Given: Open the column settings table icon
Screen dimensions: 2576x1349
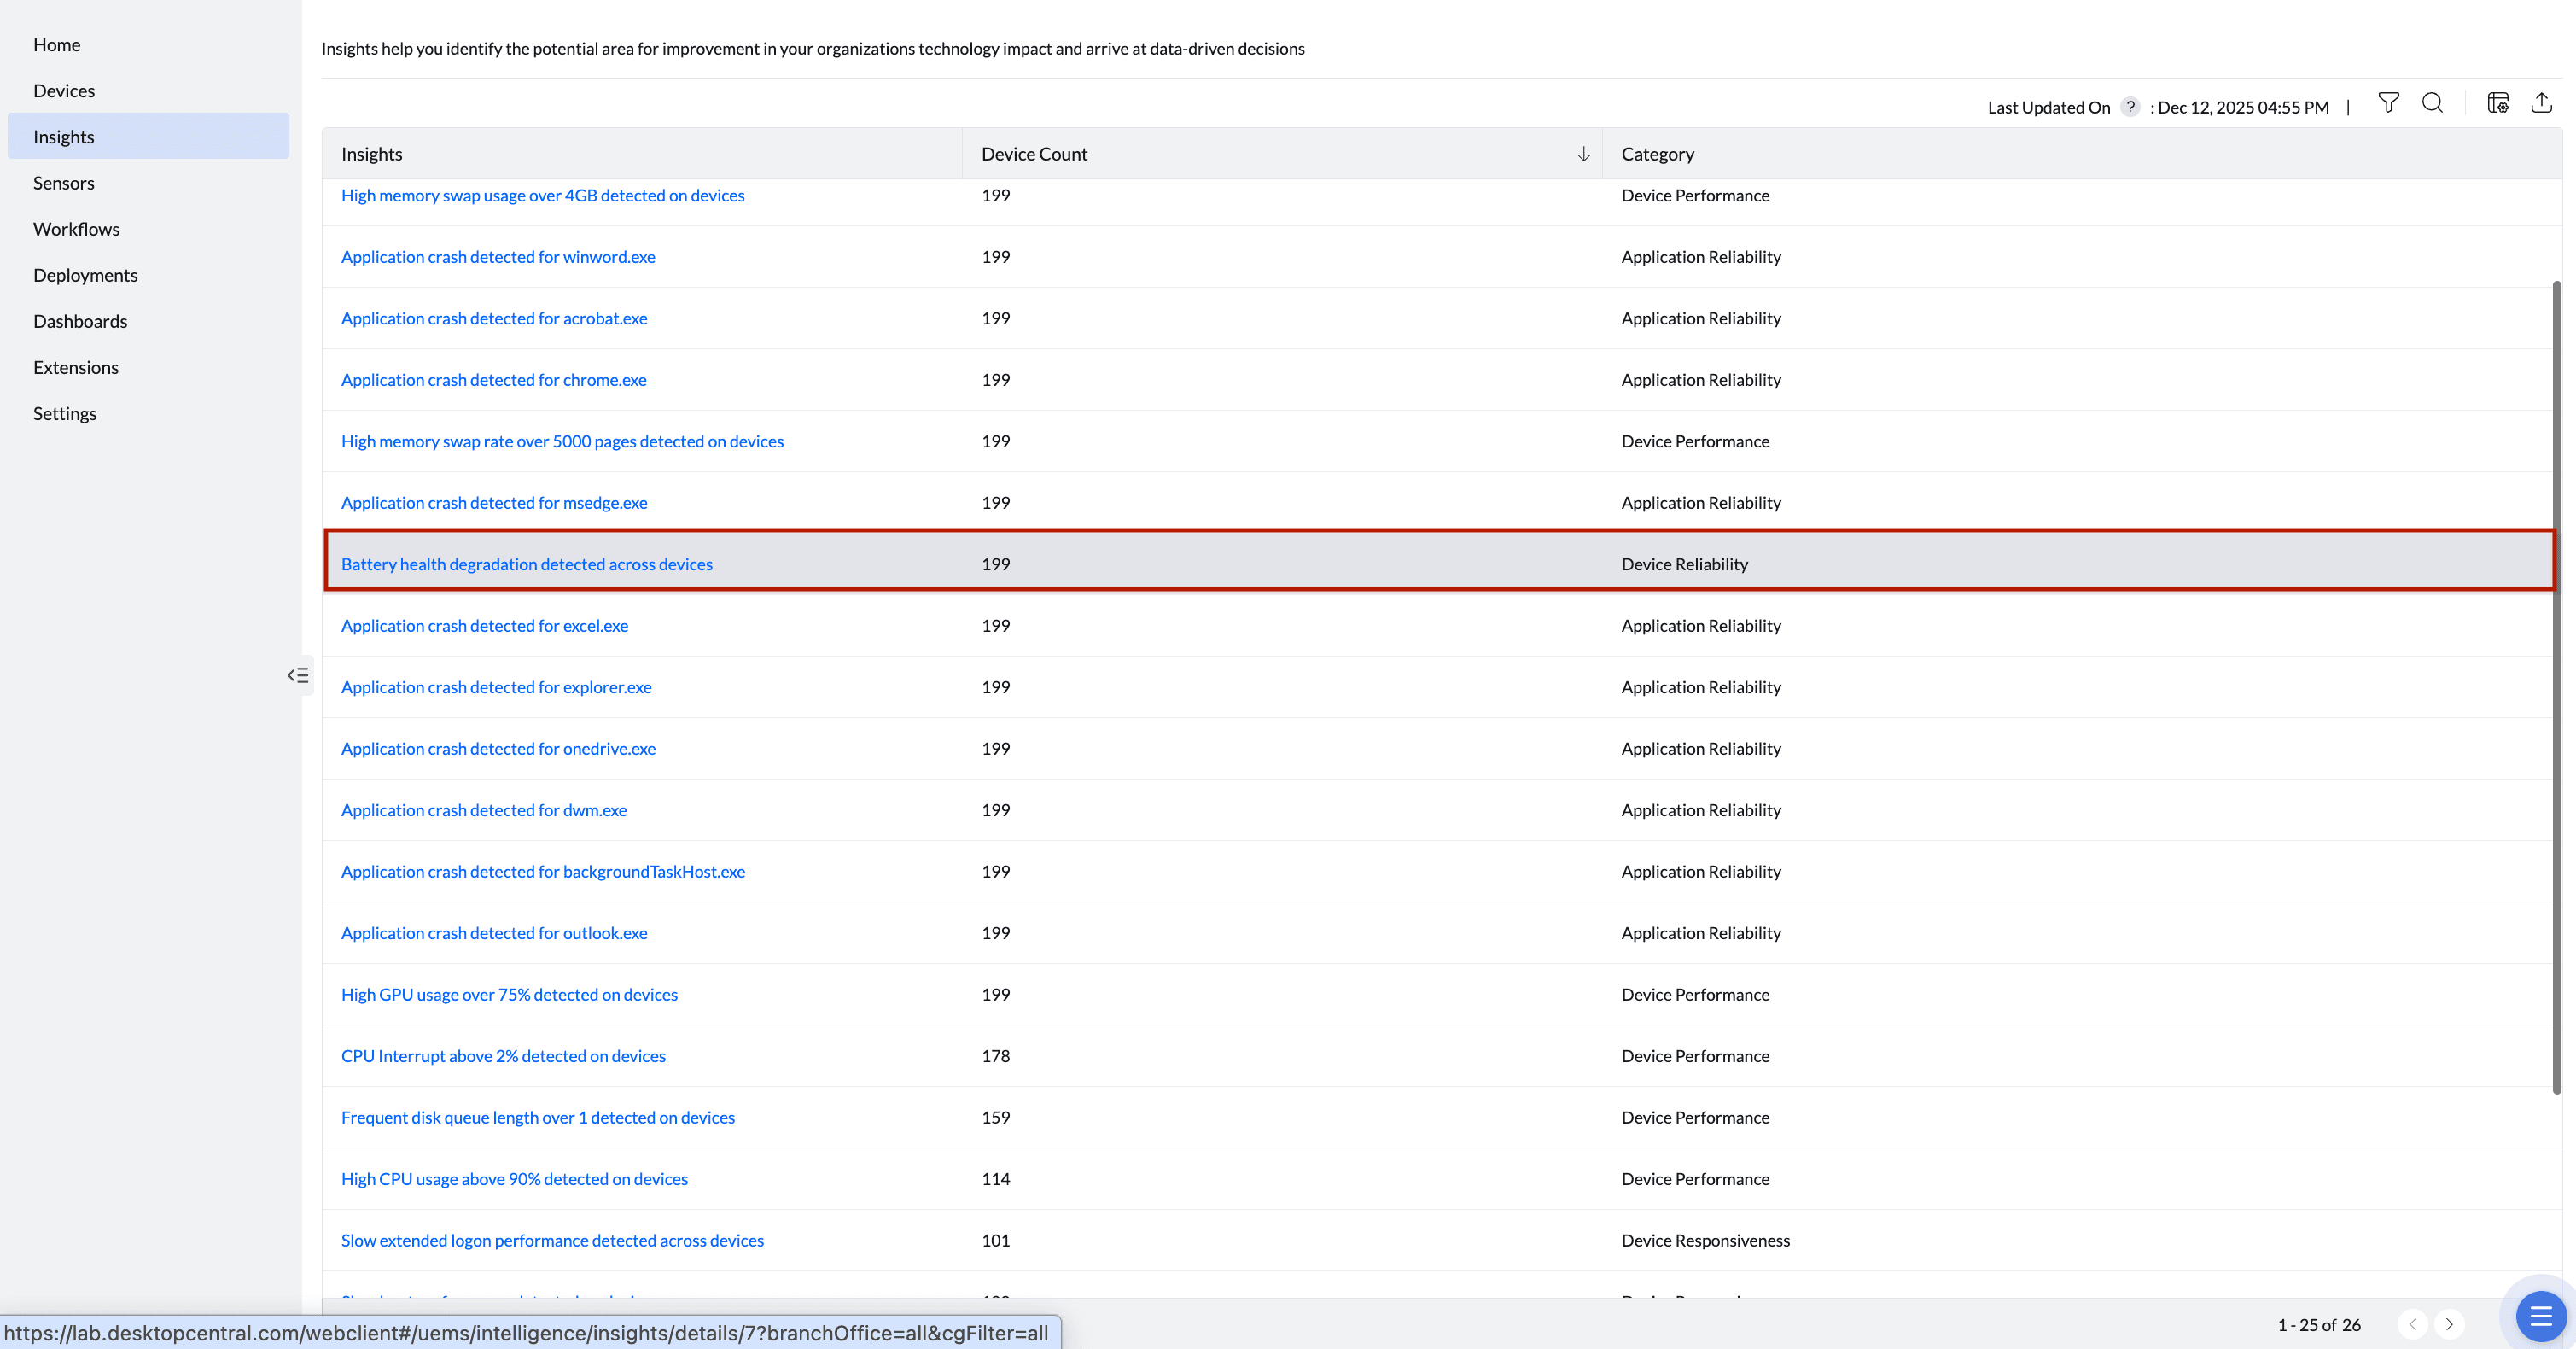Looking at the screenshot, I should [2497, 103].
